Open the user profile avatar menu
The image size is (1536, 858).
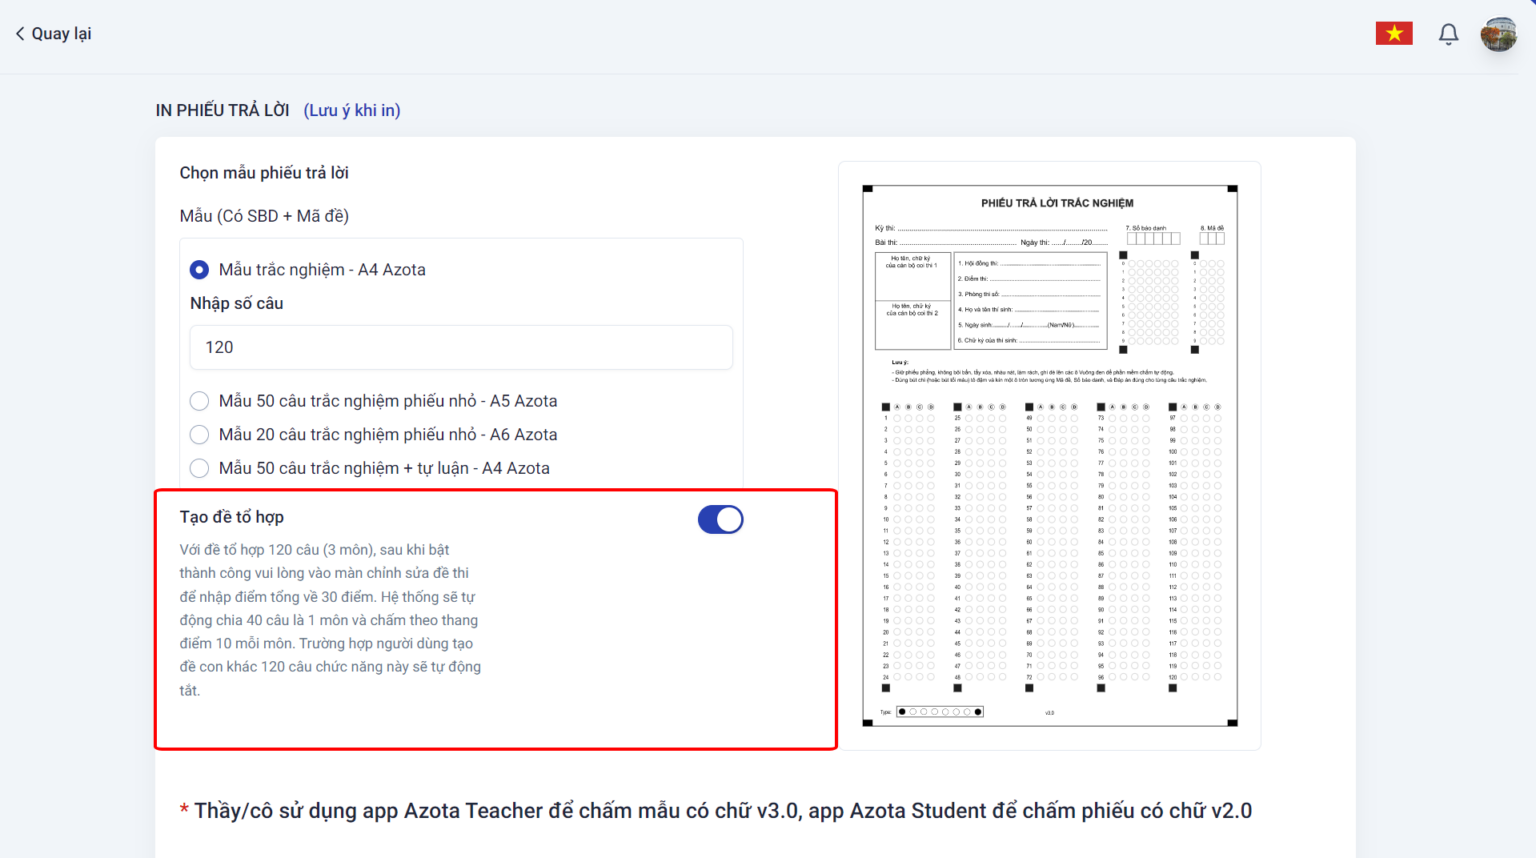pyautogui.click(x=1498, y=34)
